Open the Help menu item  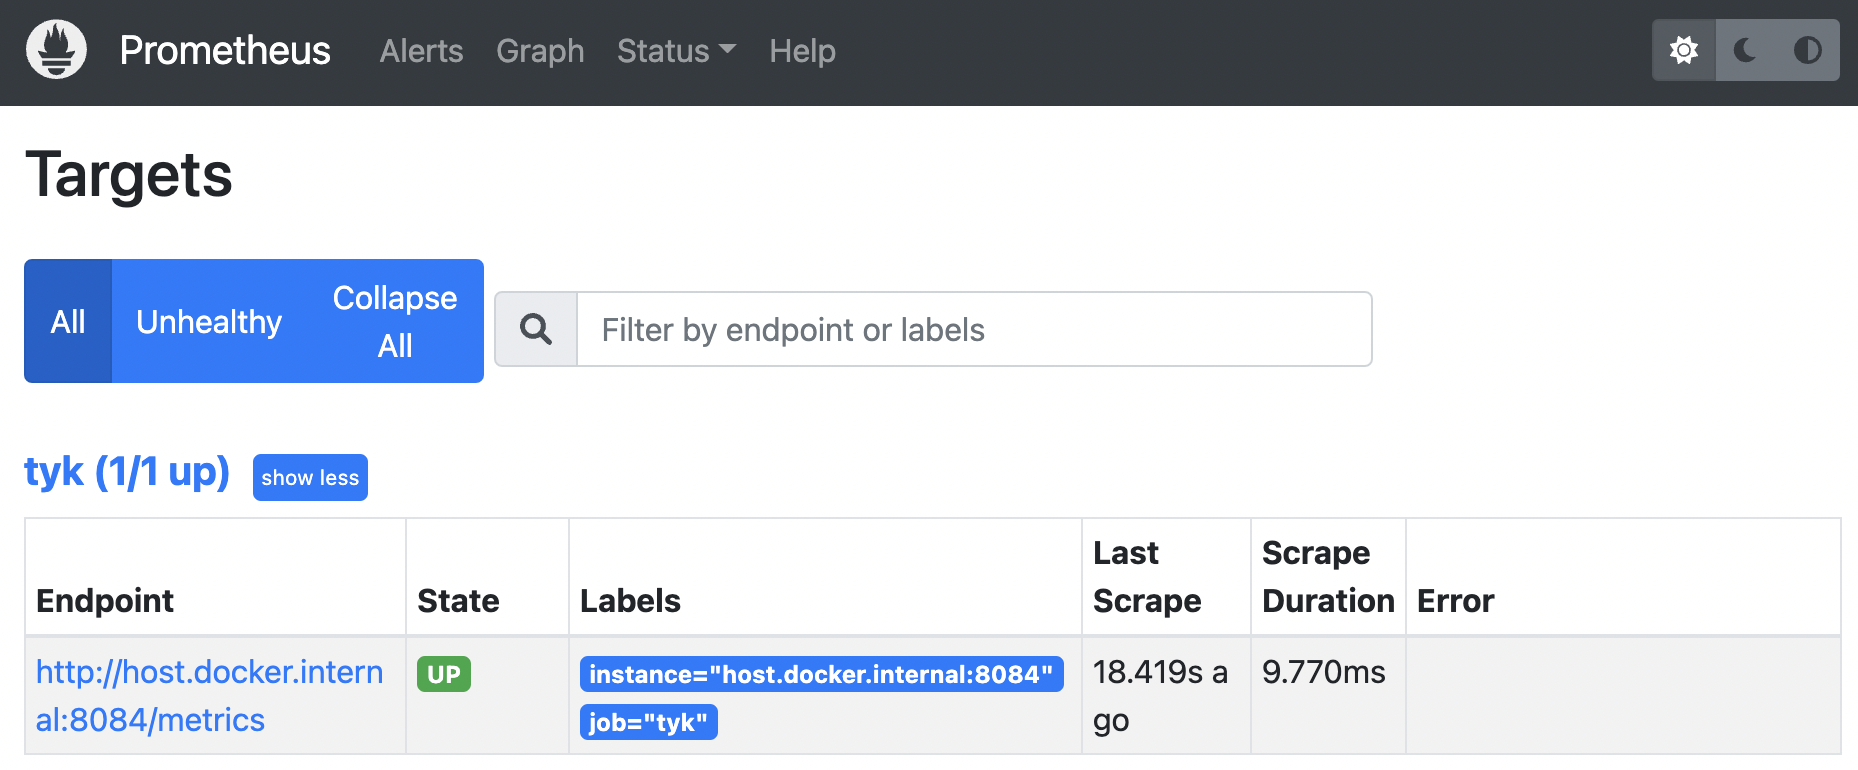[x=802, y=51]
